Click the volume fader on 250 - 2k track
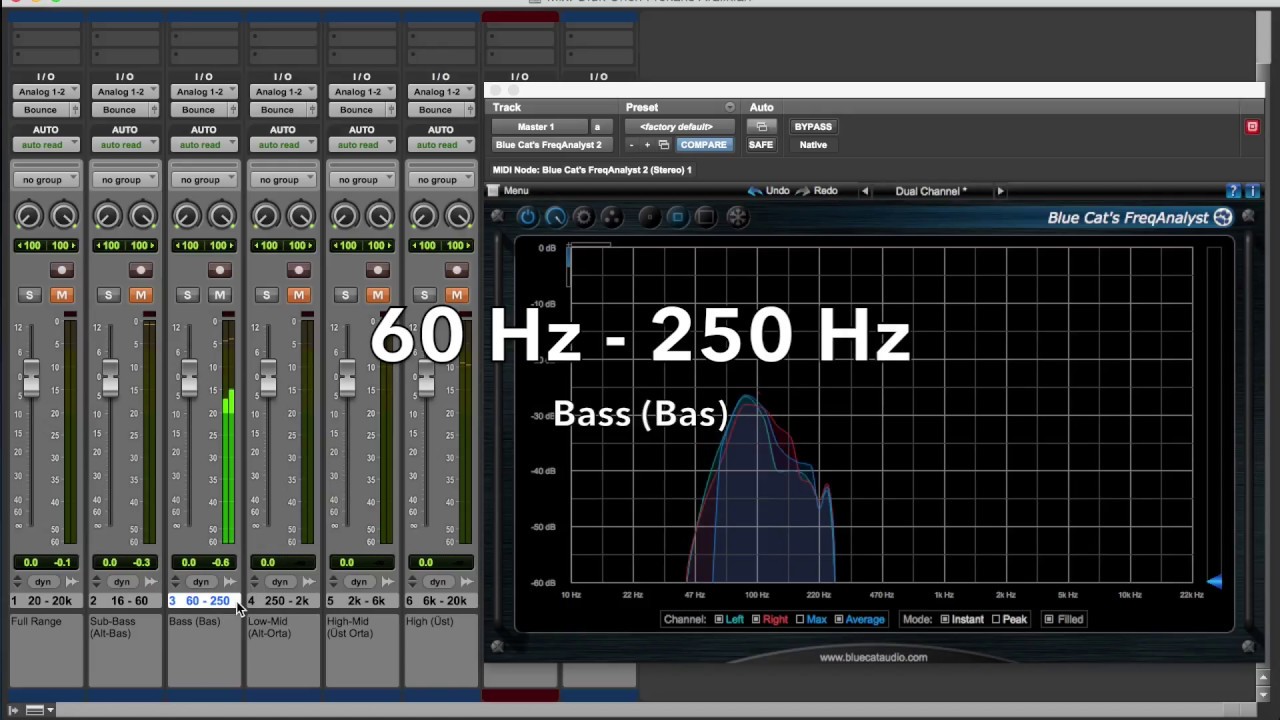The image size is (1280, 720). 268,380
